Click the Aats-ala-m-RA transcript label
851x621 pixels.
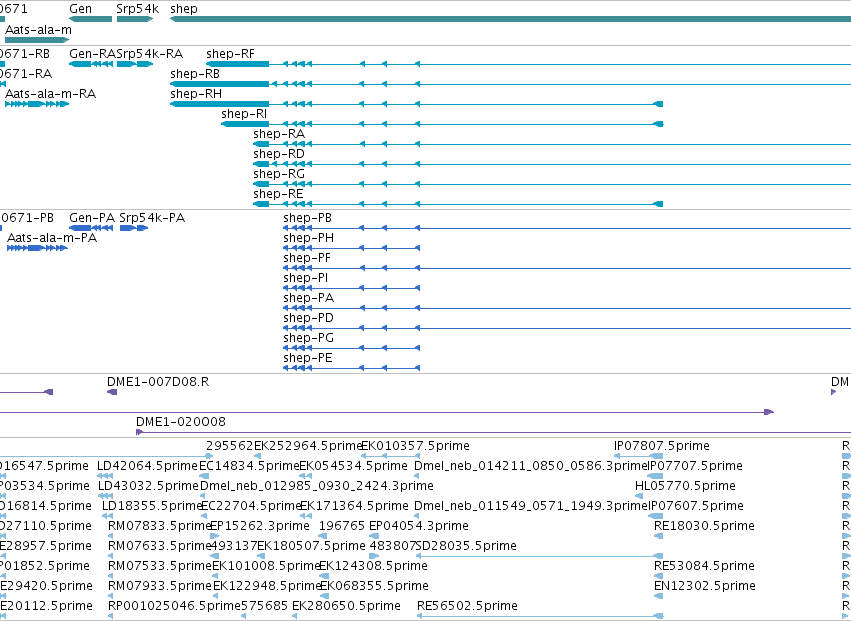click(x=50, y=94)
